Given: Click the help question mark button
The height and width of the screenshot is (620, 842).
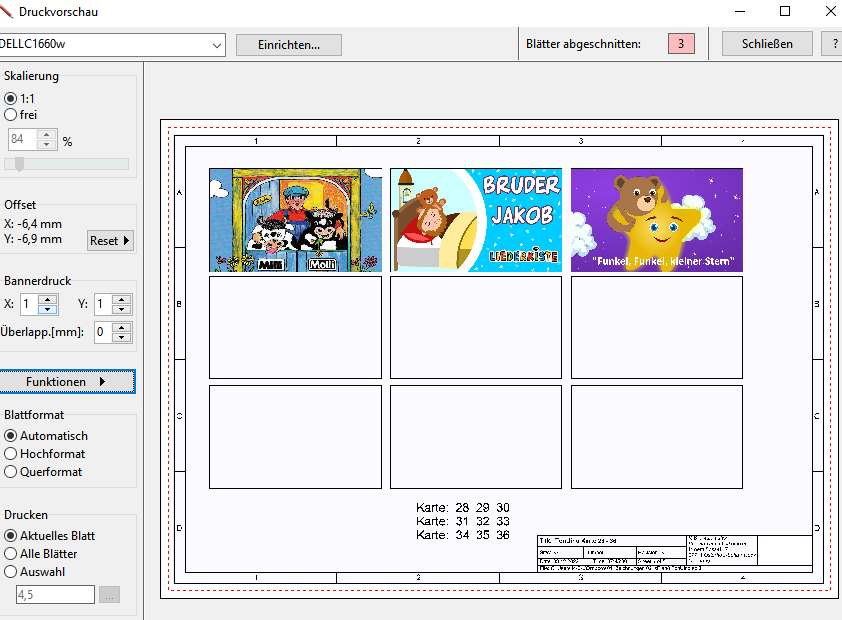Looking at the screenshot, I should pos(833,44).
